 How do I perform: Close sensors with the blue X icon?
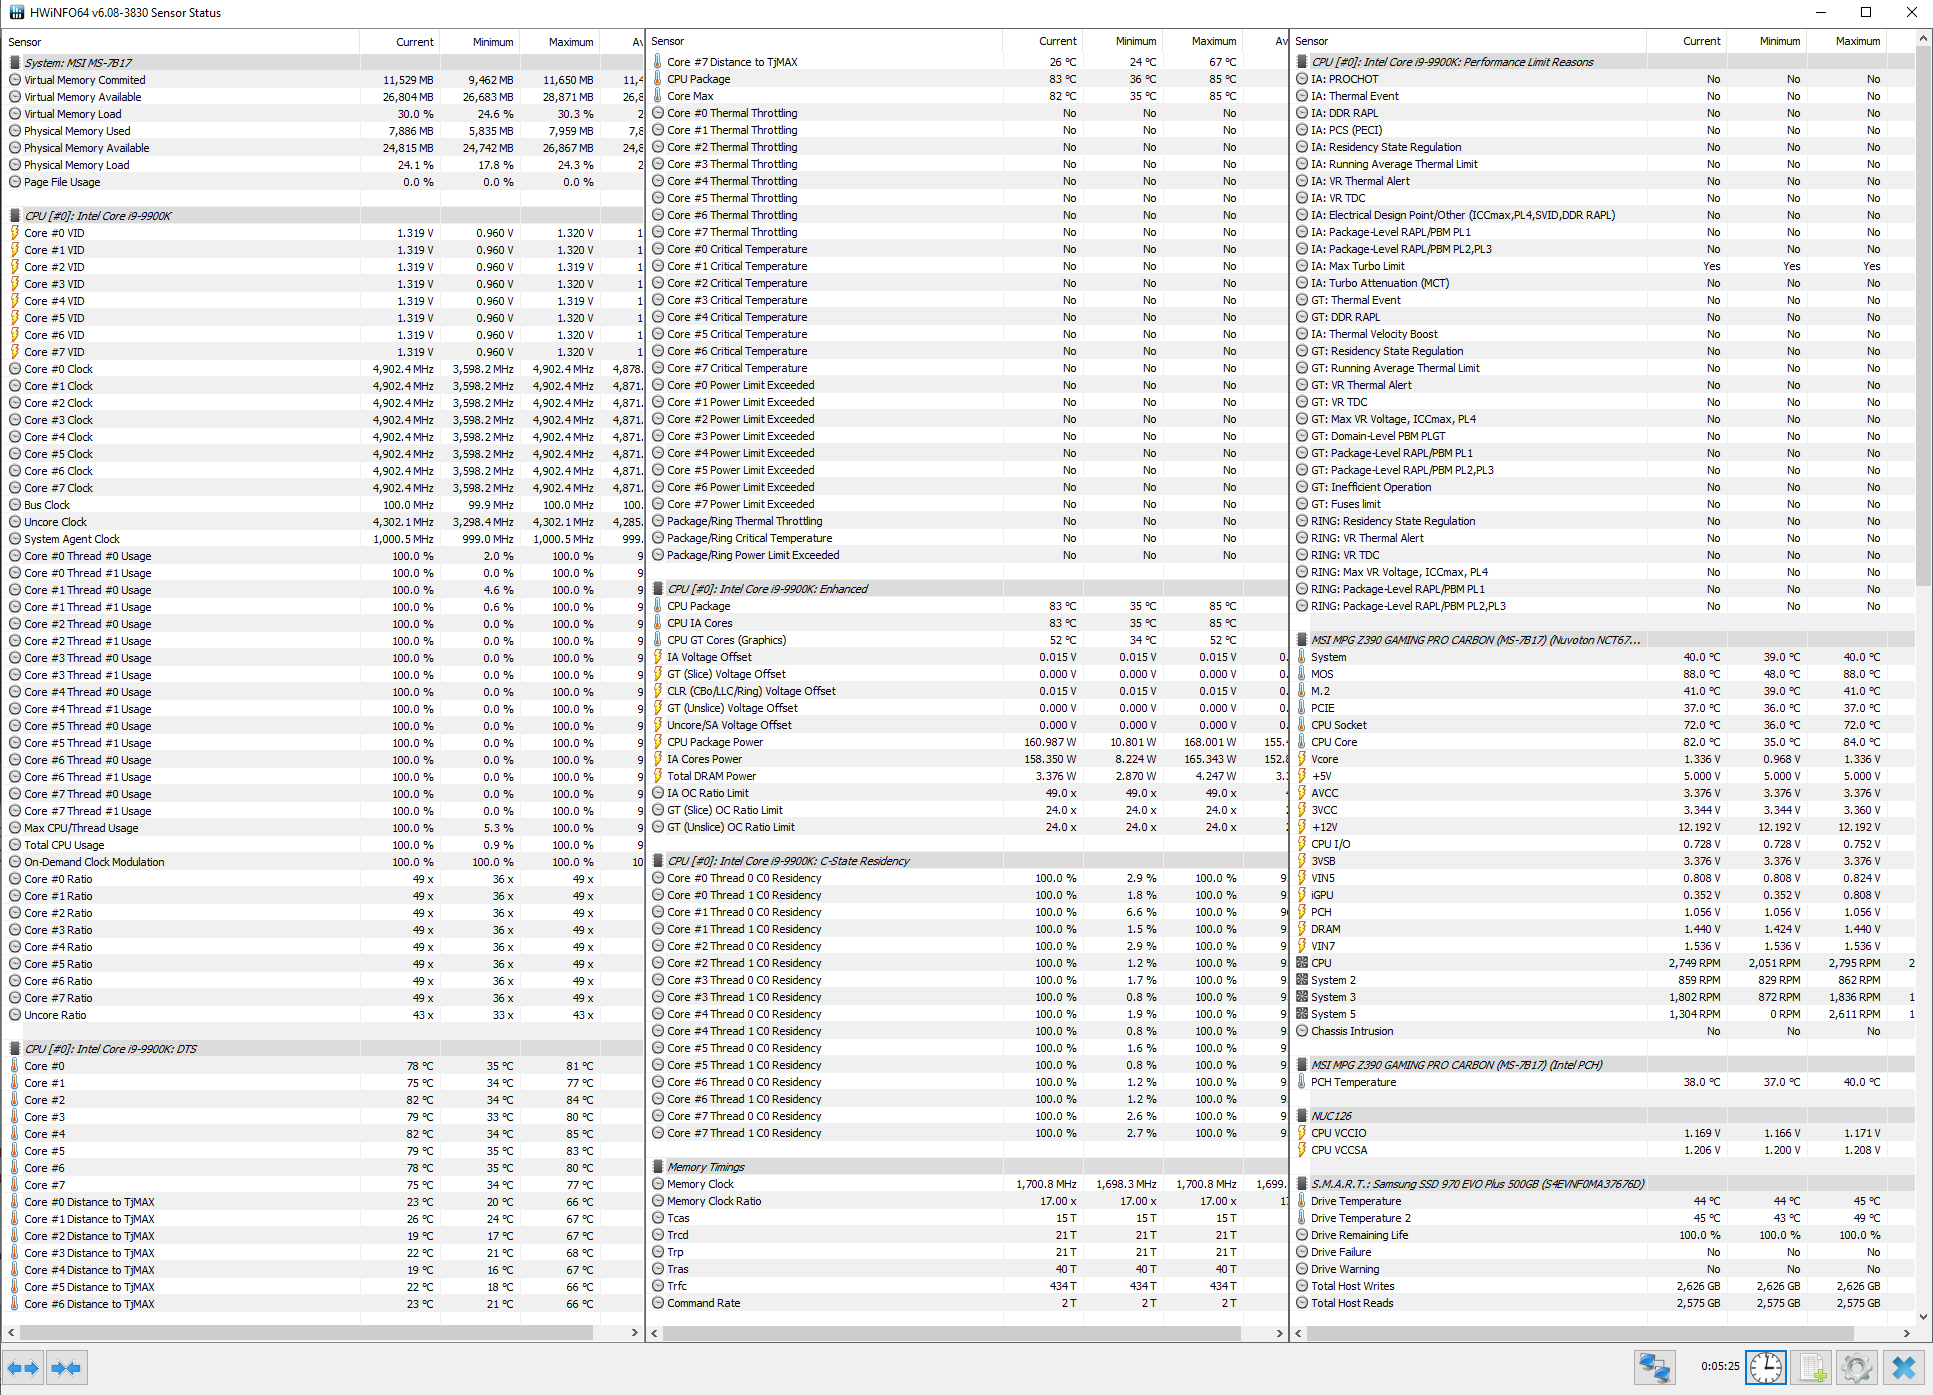click(x=1903, y=1367)
